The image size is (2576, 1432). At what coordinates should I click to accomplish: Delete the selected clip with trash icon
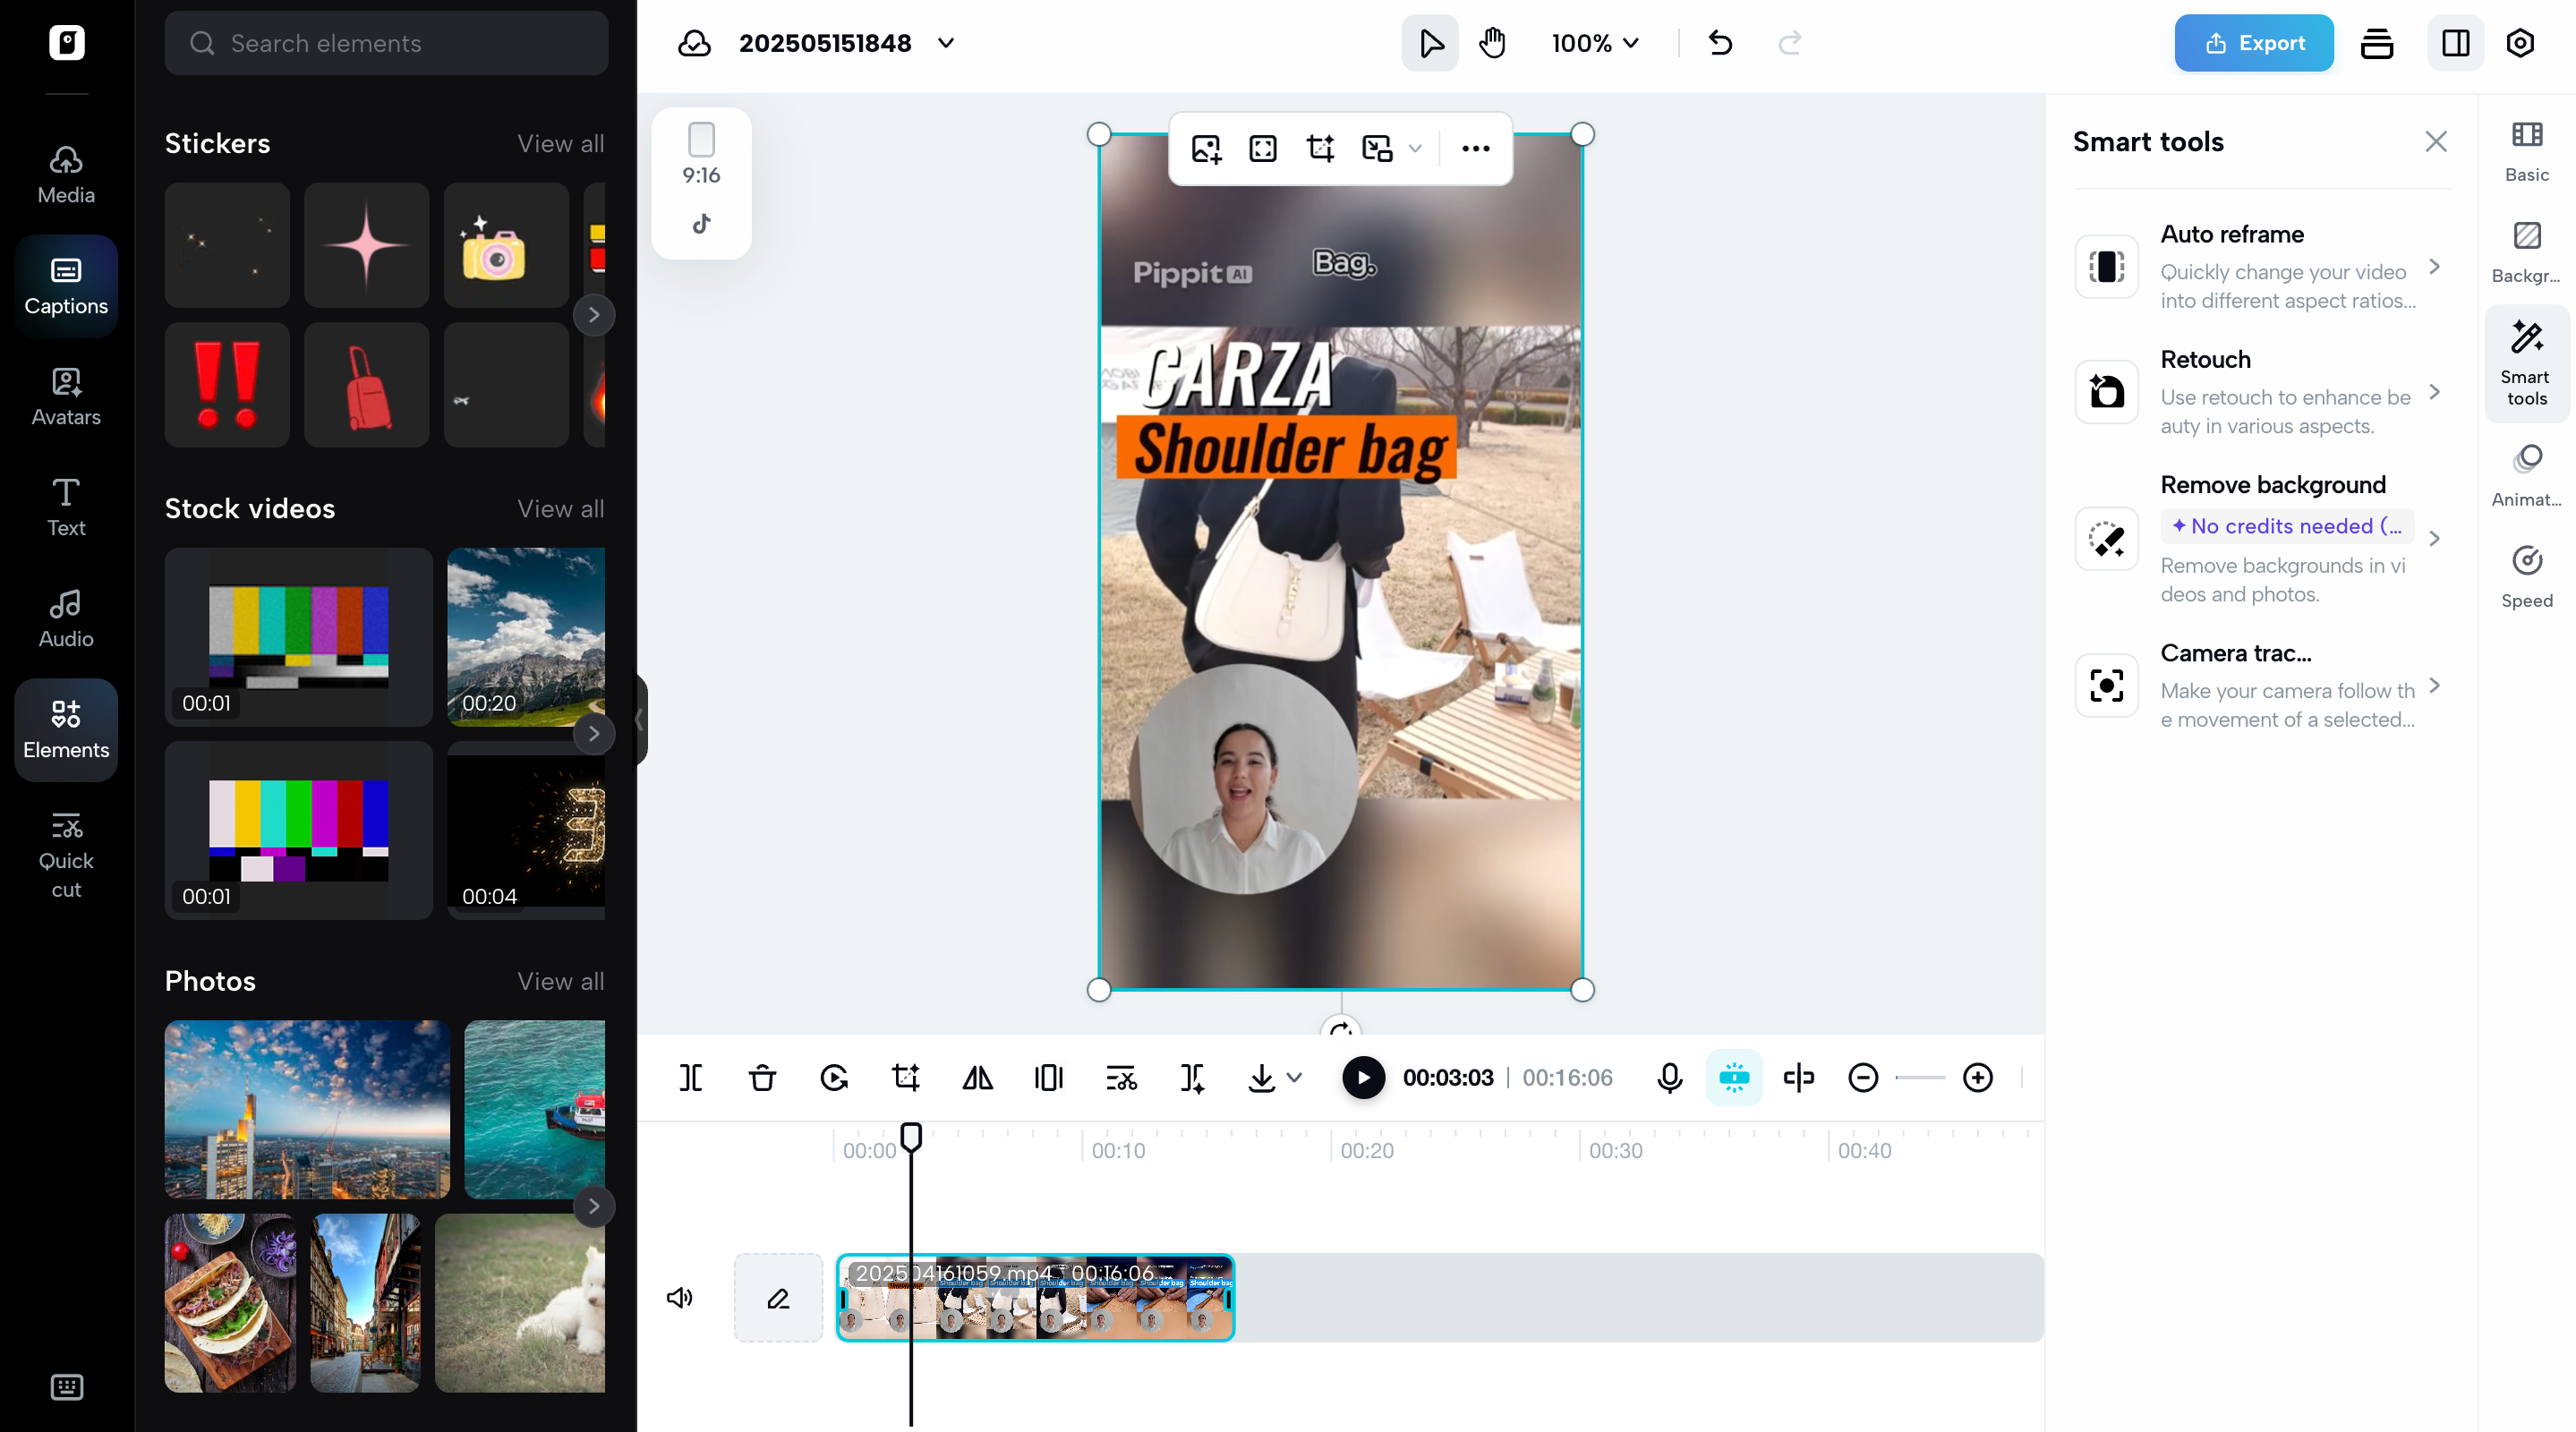point(762,1078)
